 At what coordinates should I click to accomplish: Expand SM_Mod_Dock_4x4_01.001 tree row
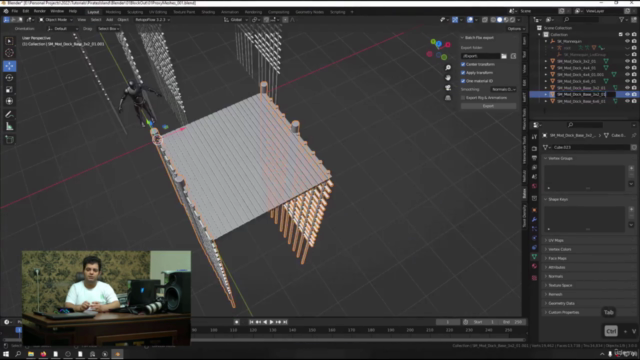(x=546, y=75)
